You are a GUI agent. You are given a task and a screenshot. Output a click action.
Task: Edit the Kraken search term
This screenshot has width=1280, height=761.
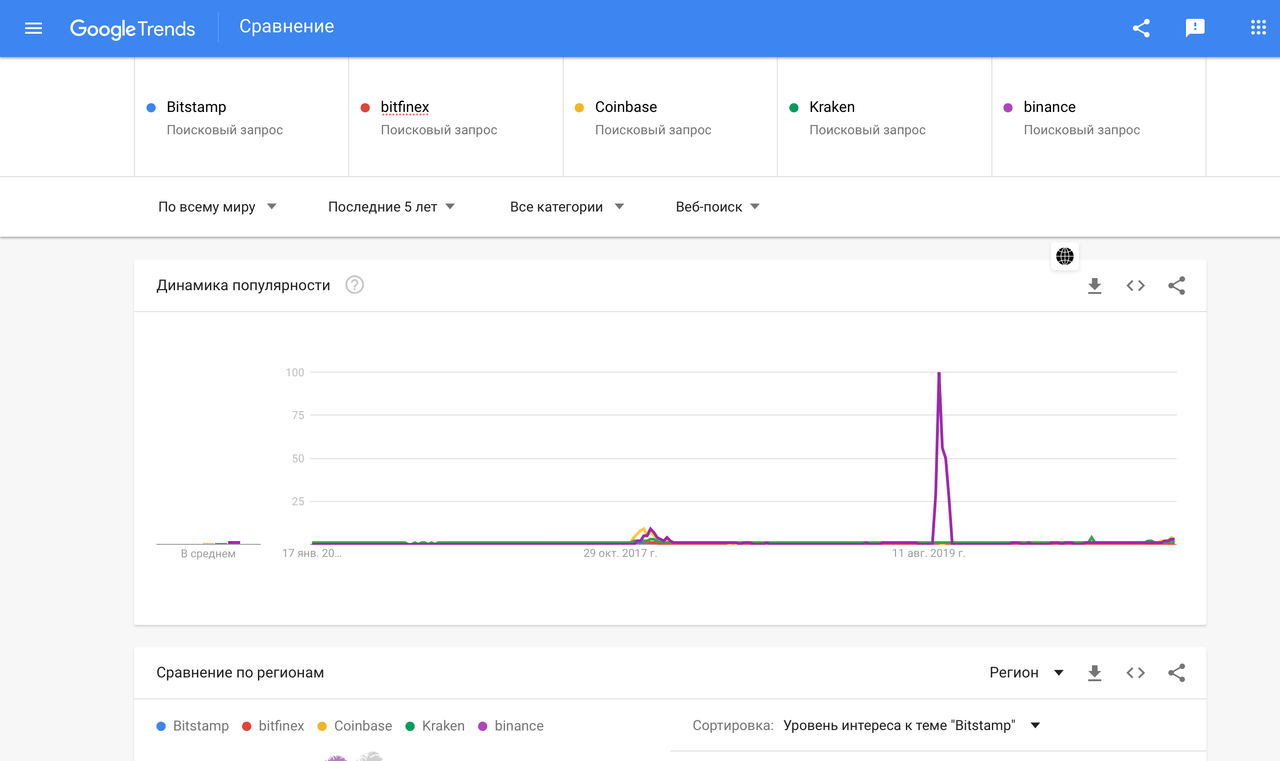click(x=884, y=117)
